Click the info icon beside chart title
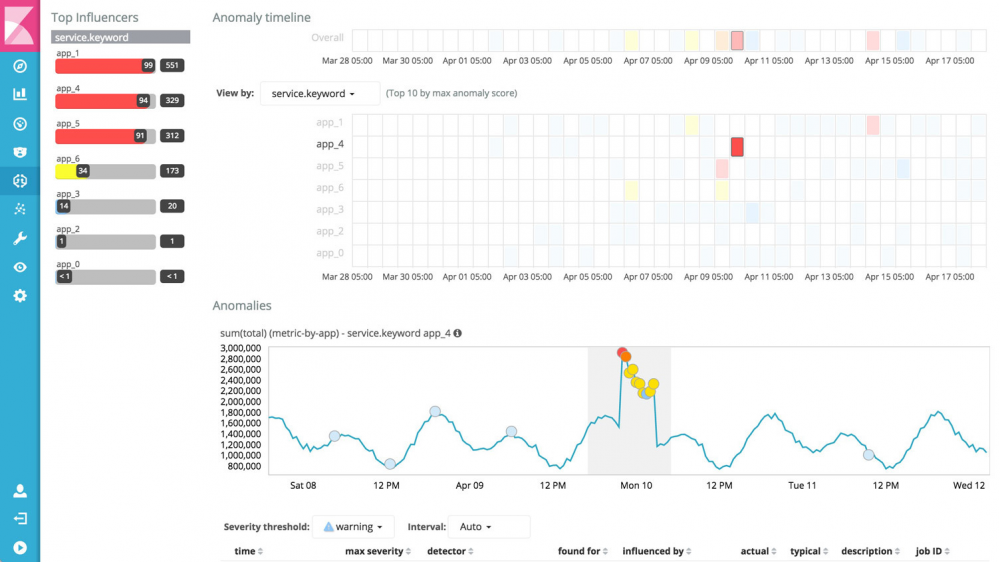The height and width of the screenshot is (562, 1000). tap(458, 333)
